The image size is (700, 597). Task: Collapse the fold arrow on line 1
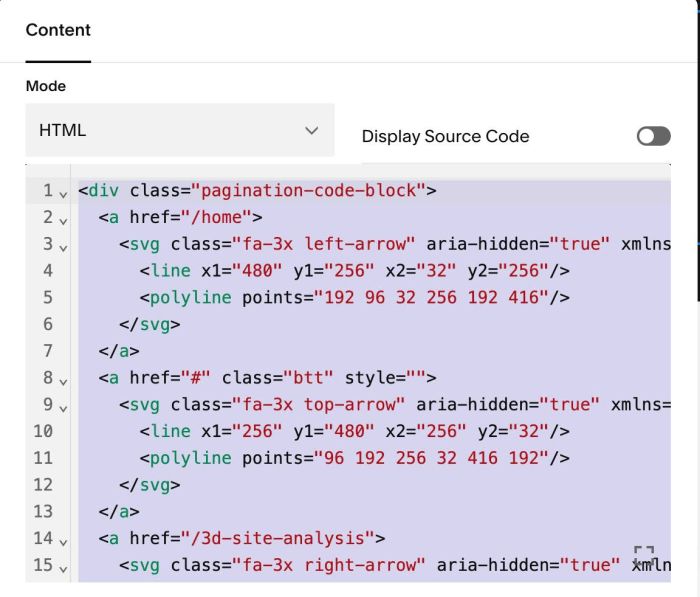(x=63, y=194)
